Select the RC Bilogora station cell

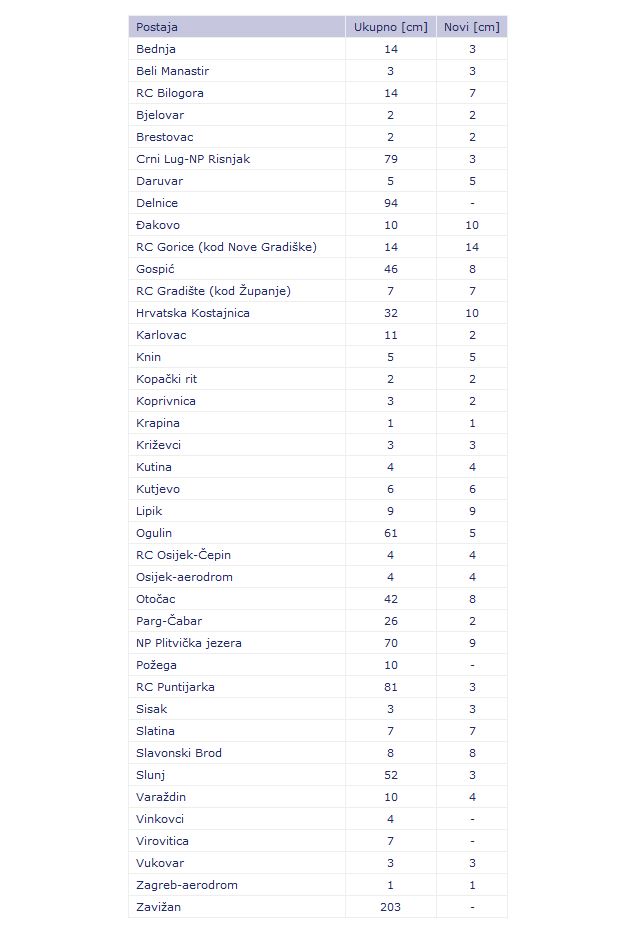[170, 93]
